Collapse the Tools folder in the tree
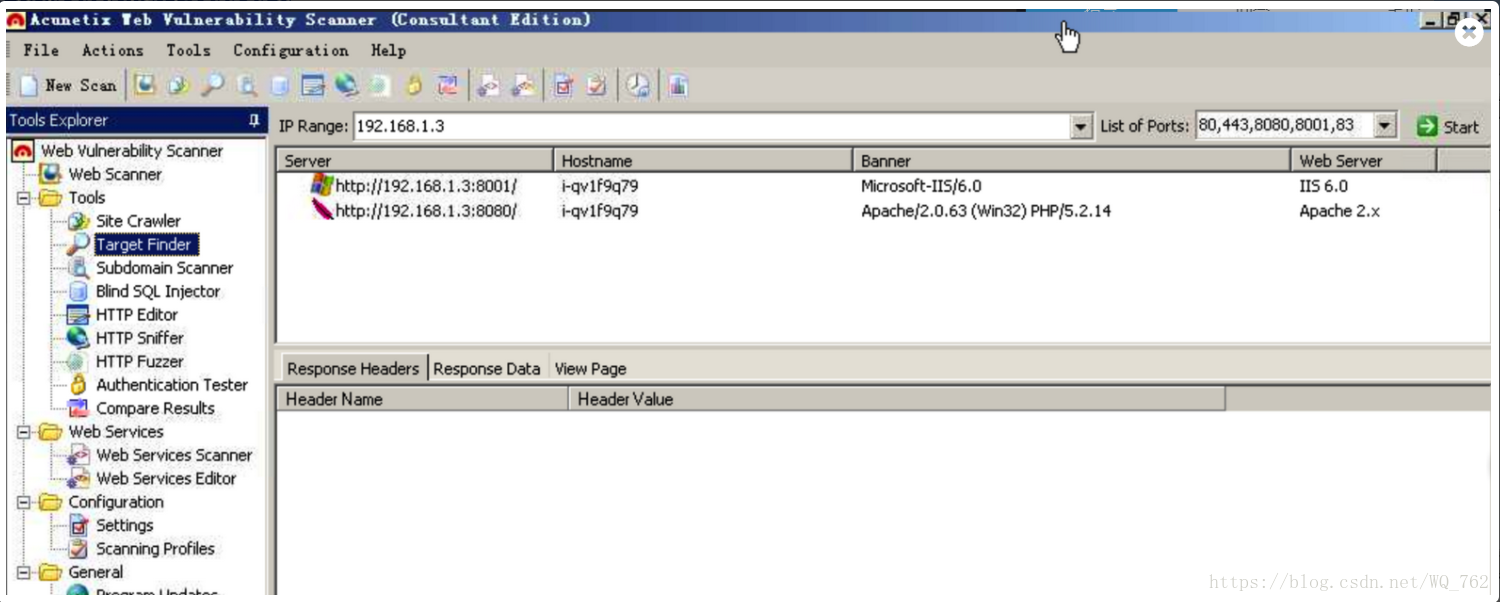This screenshot has width=1500, height=602. point(24,198)
